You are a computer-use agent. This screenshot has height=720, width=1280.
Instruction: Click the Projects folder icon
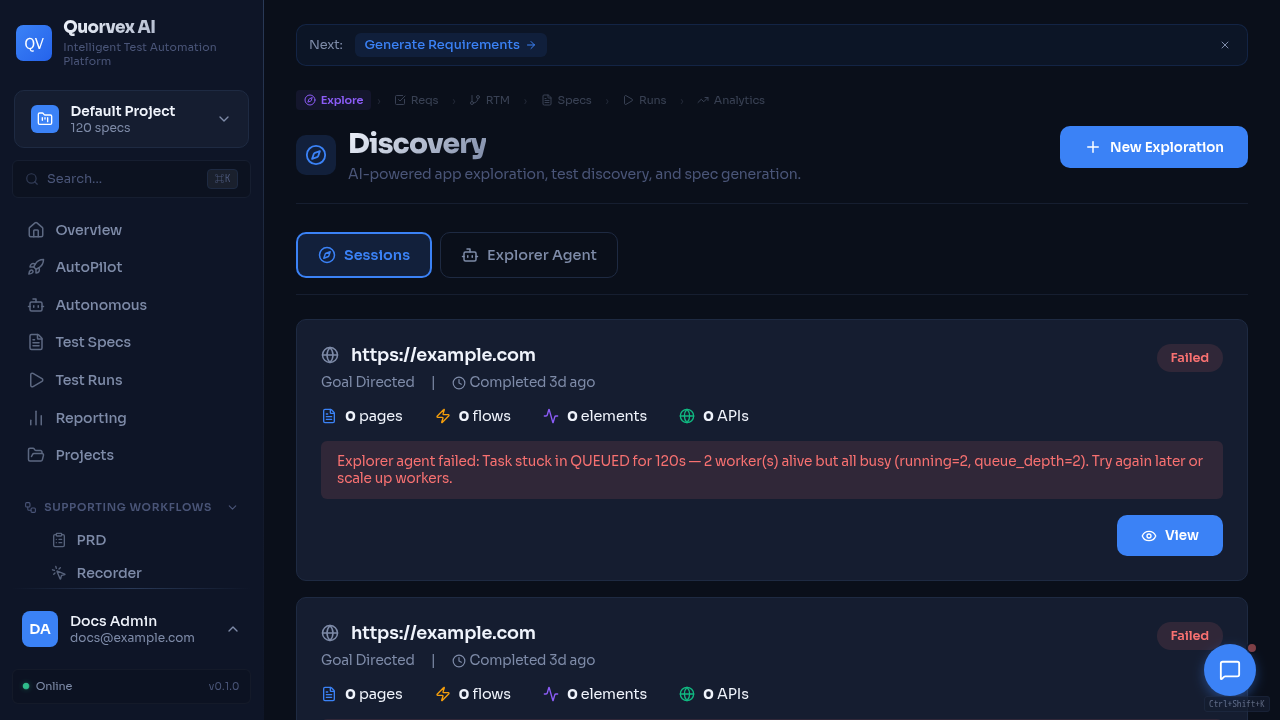pyautogui.click(x=36, y=455)
